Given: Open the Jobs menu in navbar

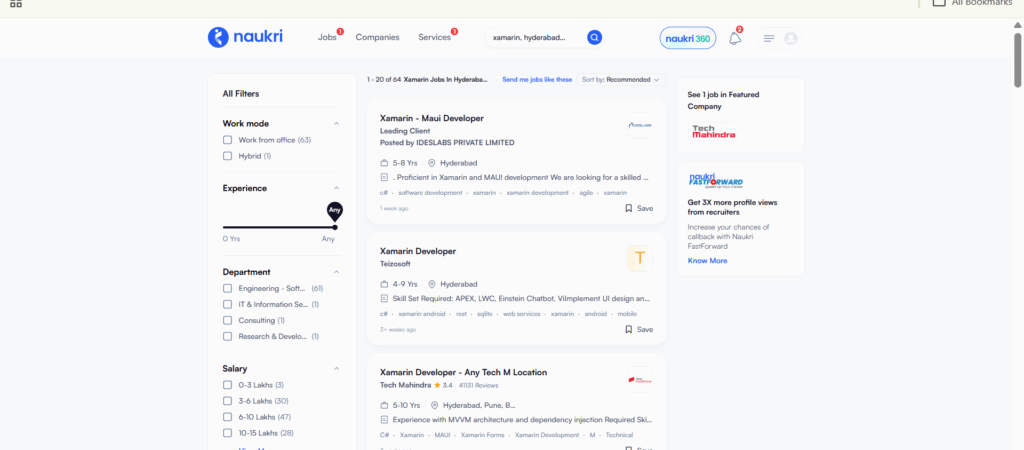Looking at the screenshot, I should pyautogui.click(x=327, y=37).
